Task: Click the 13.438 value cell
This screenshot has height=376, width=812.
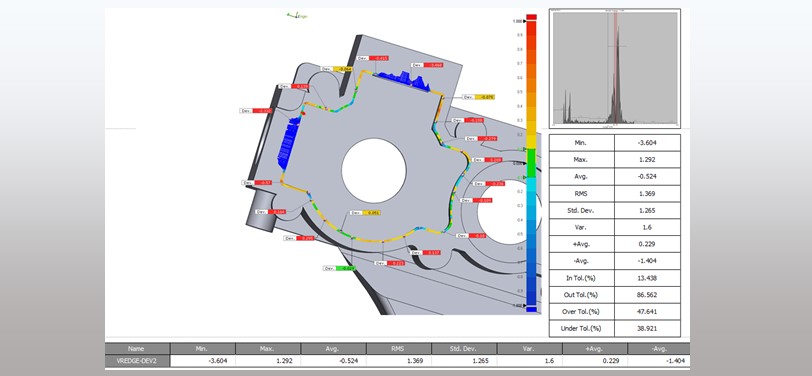Action: (647, 278)
